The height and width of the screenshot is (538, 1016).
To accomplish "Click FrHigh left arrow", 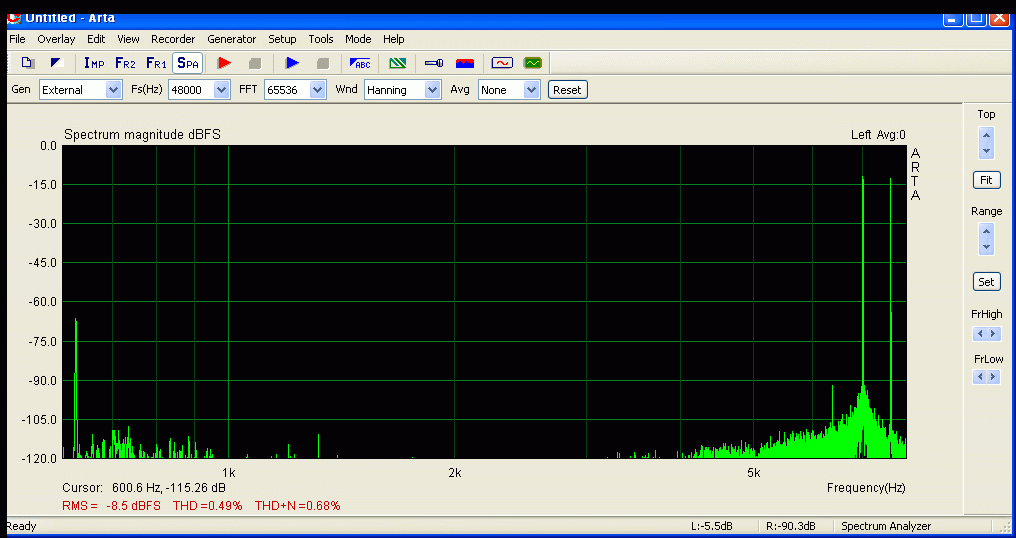I will (x=980, y=334).
